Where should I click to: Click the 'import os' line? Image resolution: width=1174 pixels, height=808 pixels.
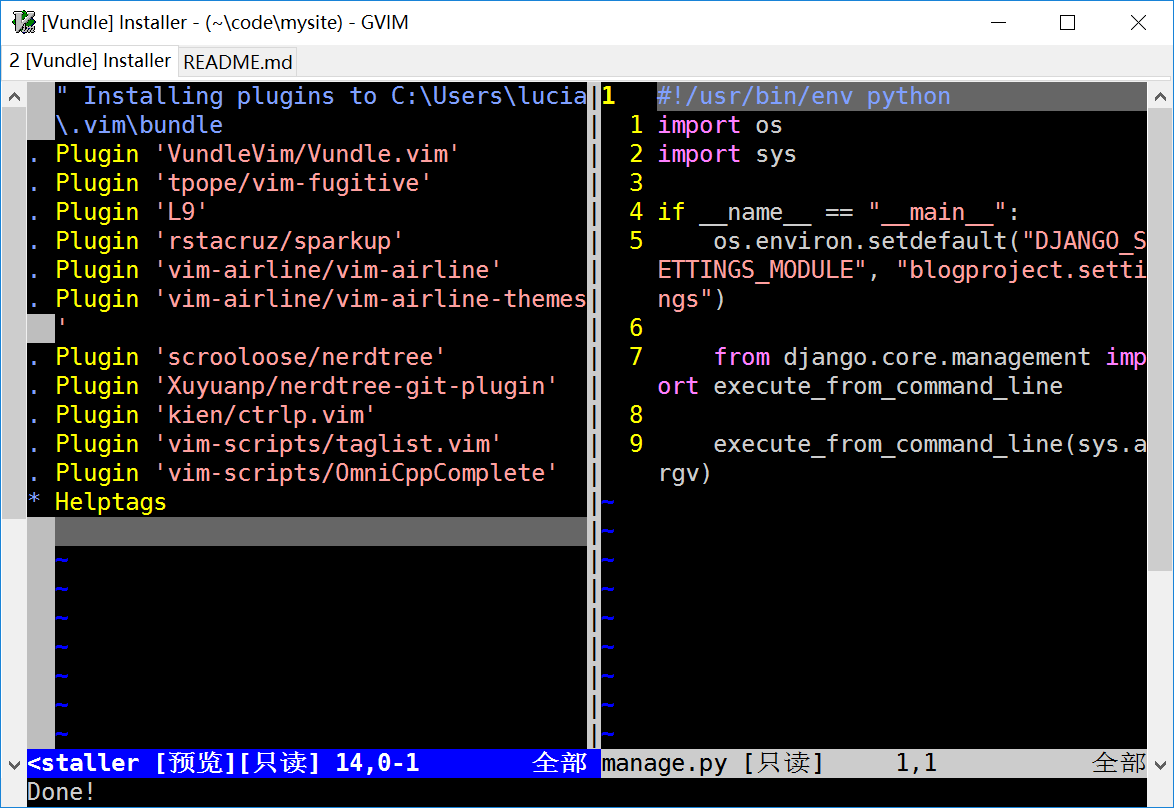pyautogui.click(x=720, y=125)
